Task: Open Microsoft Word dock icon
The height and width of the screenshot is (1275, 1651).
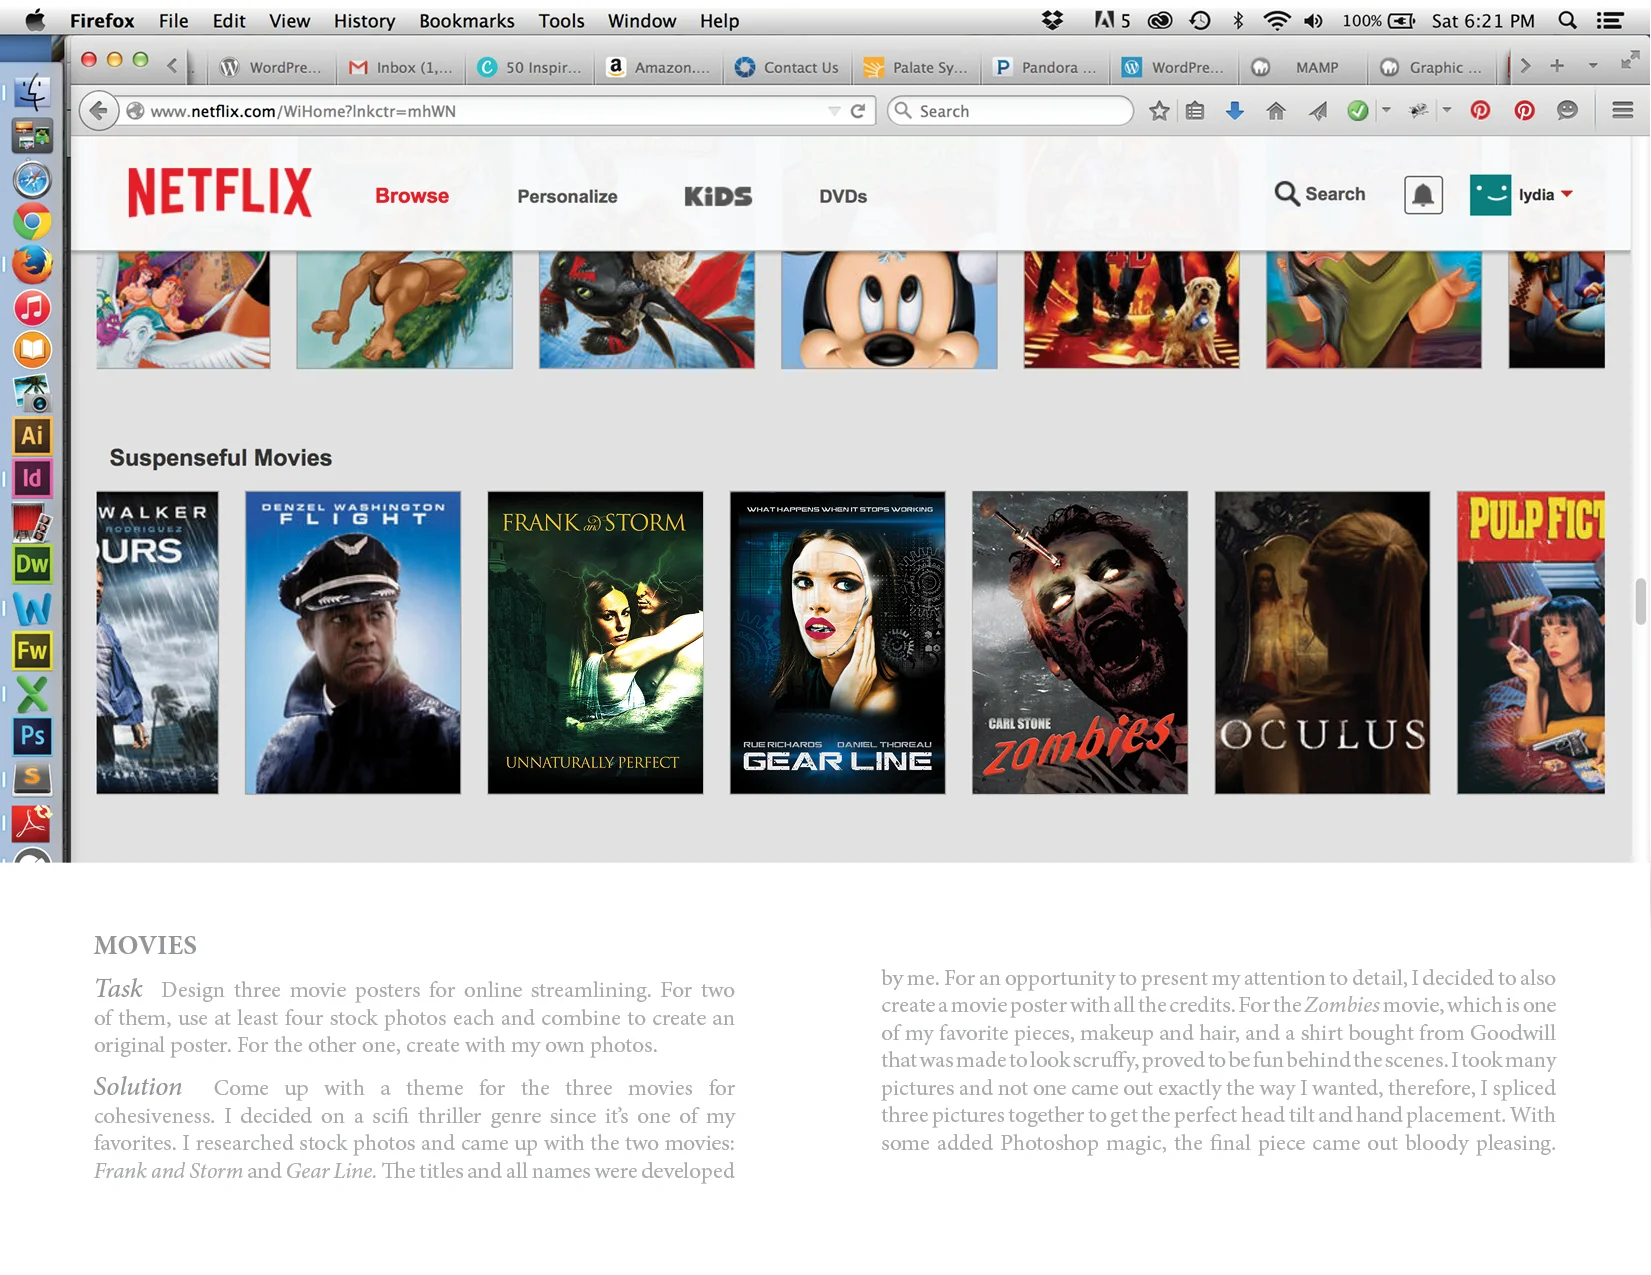Action: (32, 608)
